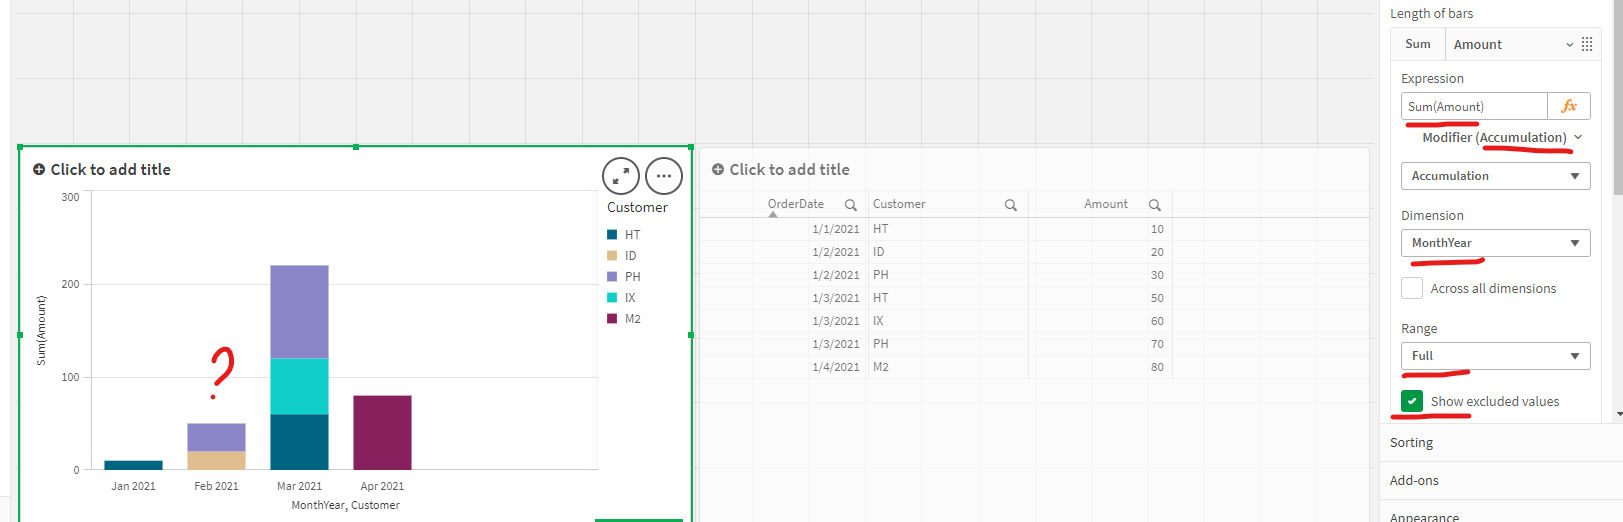Open the Range Full dropdown
Image resolution: width=1623 pixels, height=522 pixels.
coord(1496,356)
